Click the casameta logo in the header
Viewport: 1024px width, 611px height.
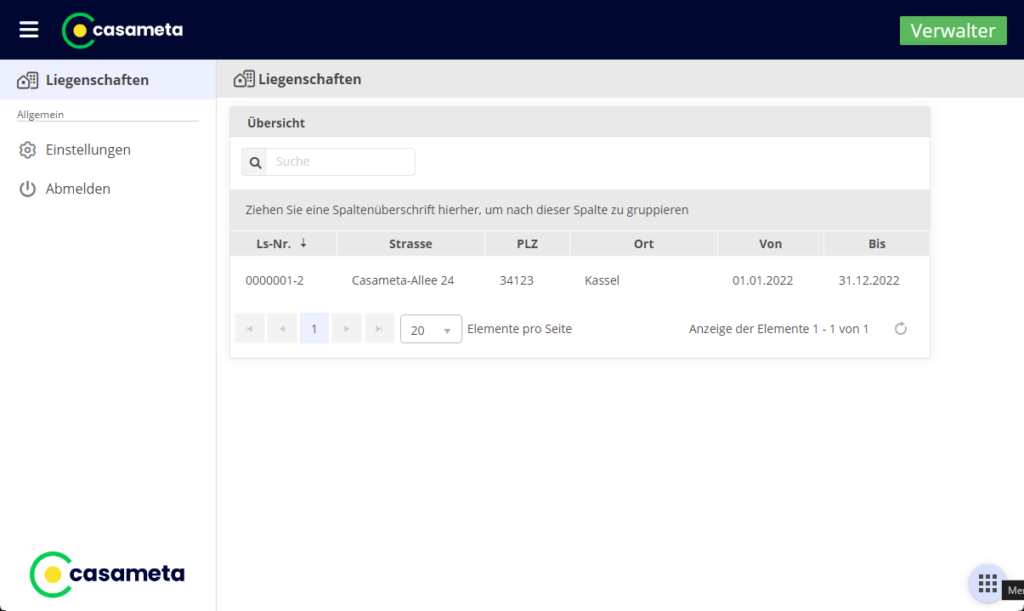[x=123, y=30]
